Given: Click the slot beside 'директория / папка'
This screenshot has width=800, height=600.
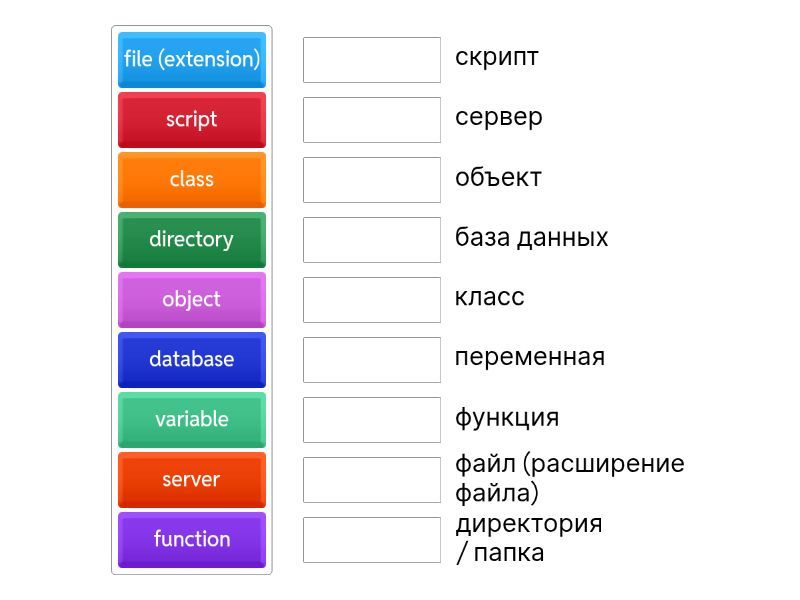Looking at the screenshot, I should pos(371,540).
